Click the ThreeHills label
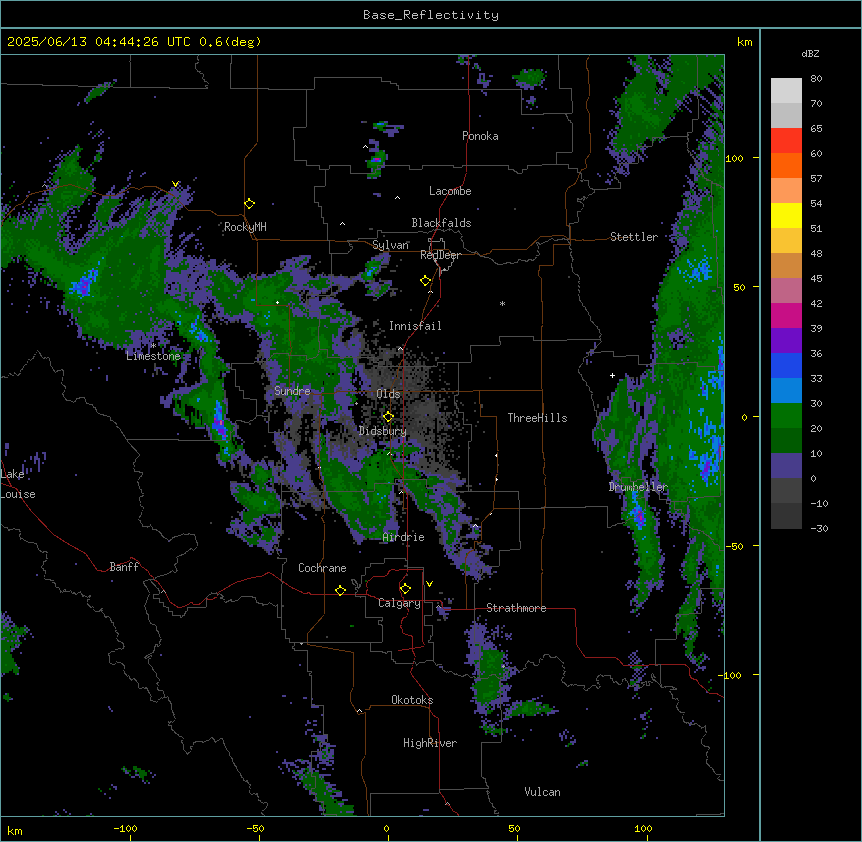This screenshot has width=862, height=842. point(537,418)
